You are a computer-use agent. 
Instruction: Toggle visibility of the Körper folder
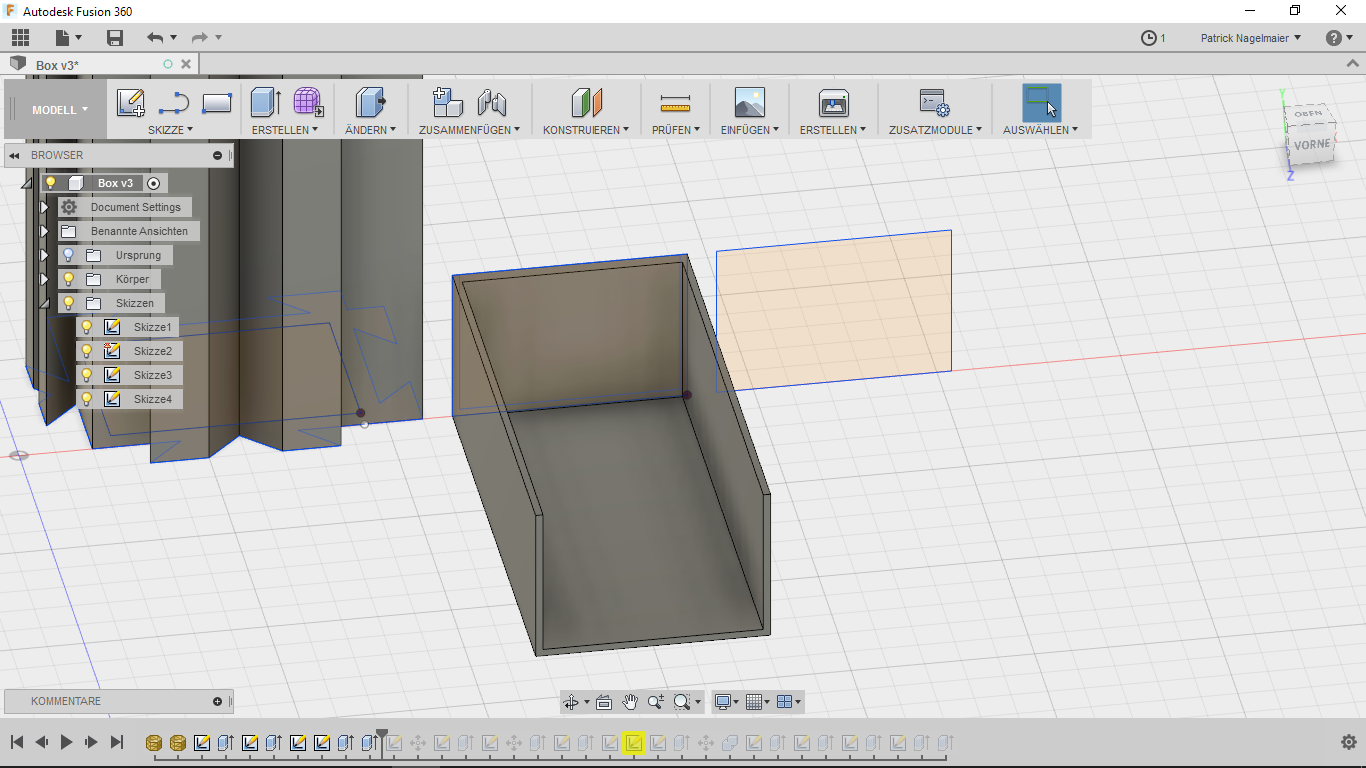69,279
